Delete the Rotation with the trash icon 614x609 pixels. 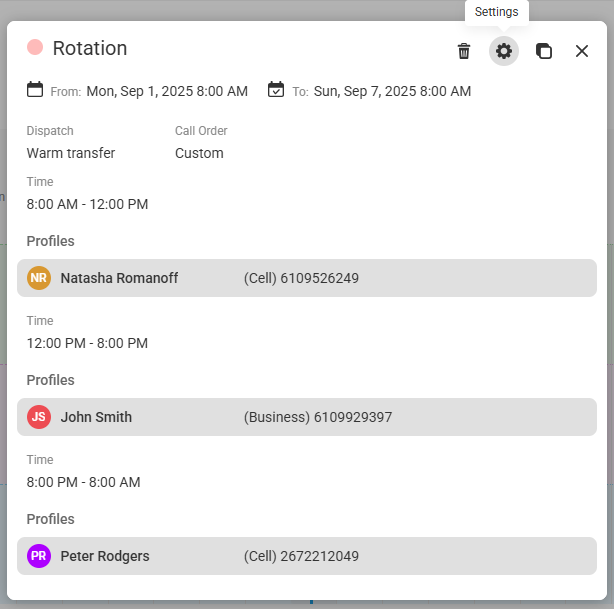coord(464,51)
